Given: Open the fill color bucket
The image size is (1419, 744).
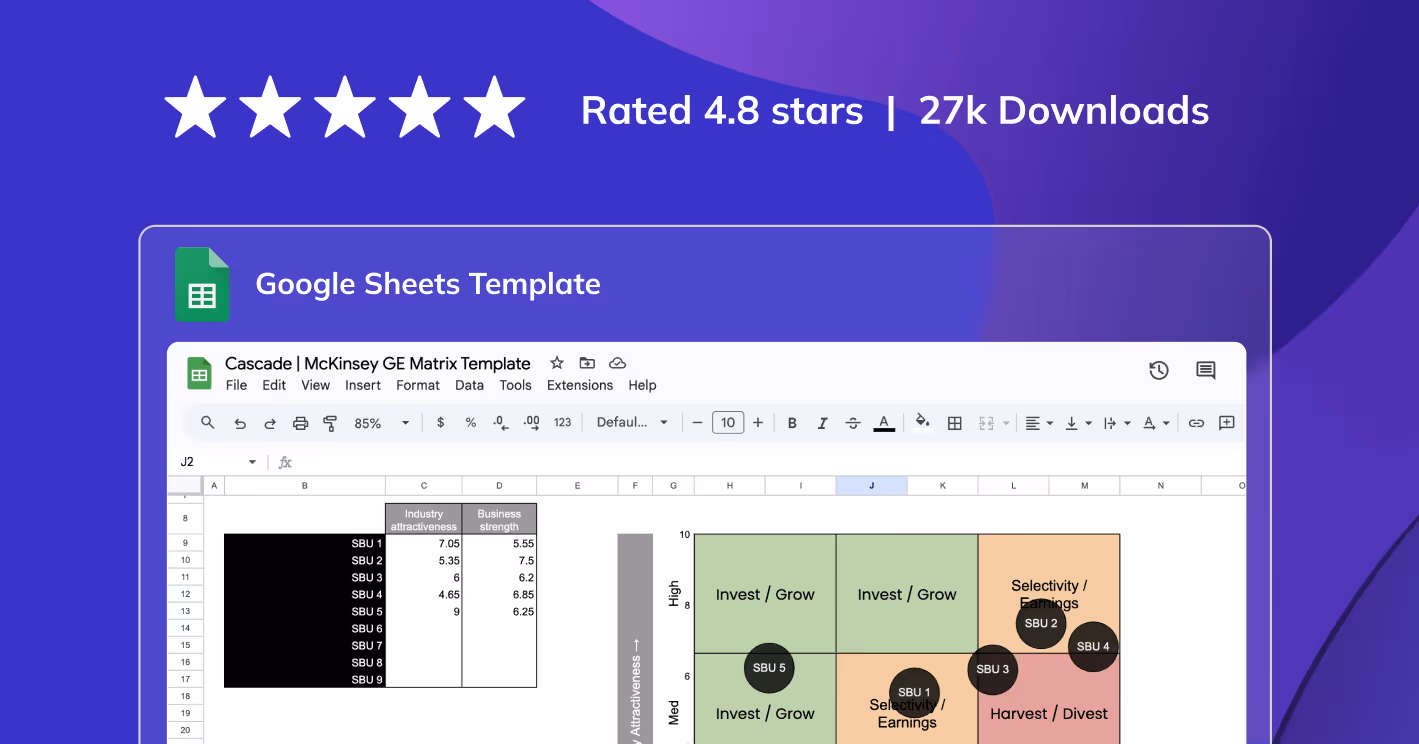Looking at the screenshot, I should (923, 422).
